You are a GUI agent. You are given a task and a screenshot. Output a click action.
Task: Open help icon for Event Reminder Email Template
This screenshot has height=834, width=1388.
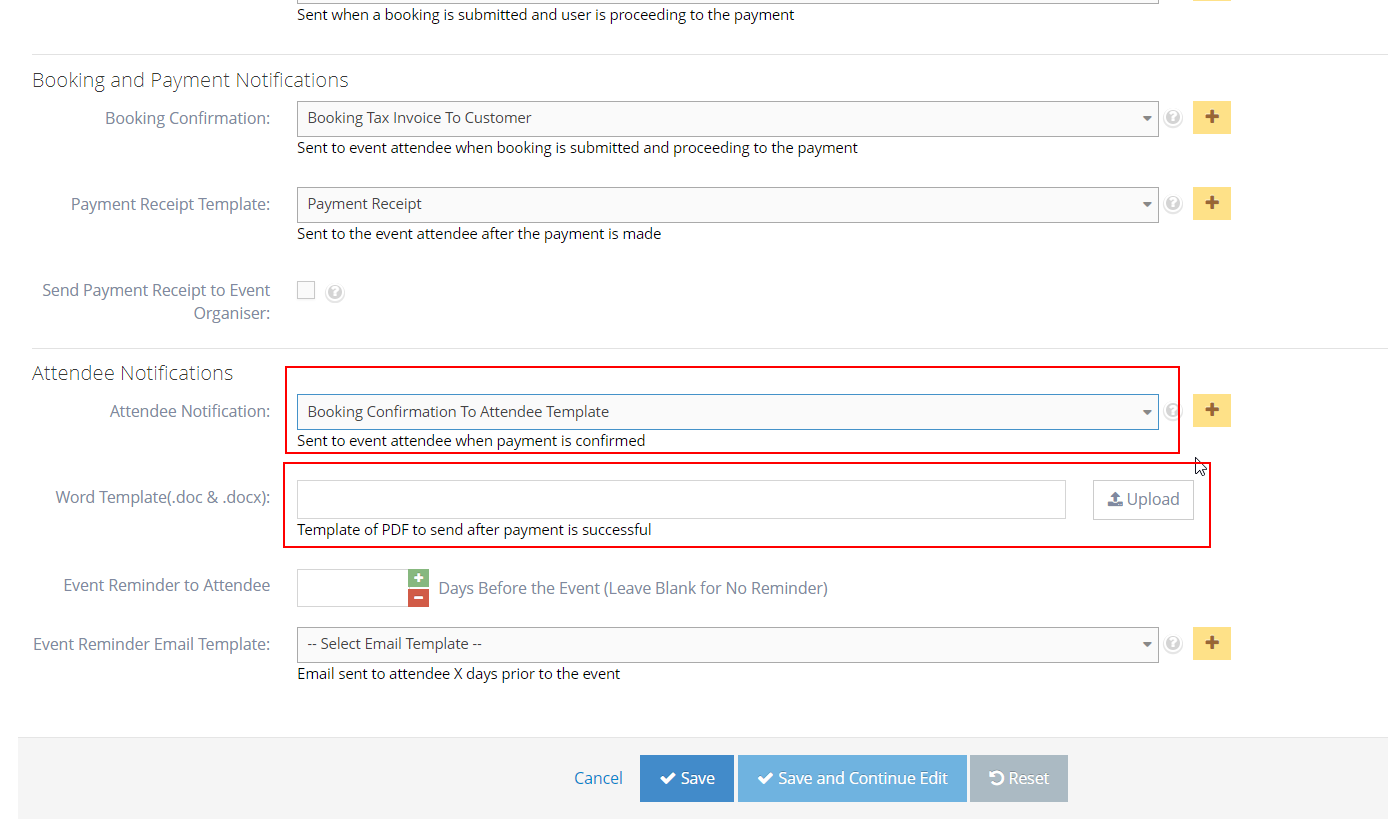click(x=1173, y=645)
